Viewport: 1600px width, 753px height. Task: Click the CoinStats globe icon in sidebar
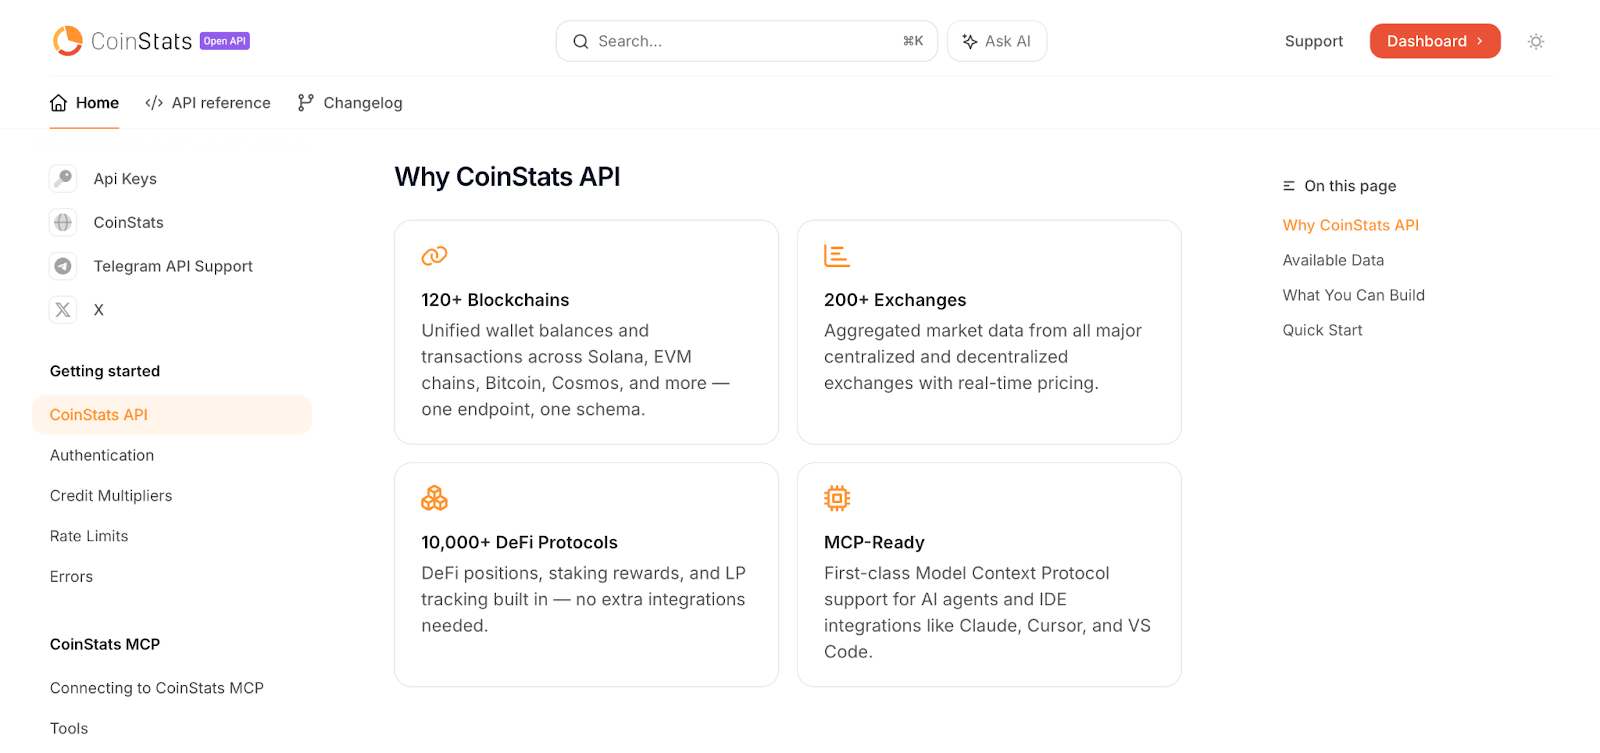(63, 222)
